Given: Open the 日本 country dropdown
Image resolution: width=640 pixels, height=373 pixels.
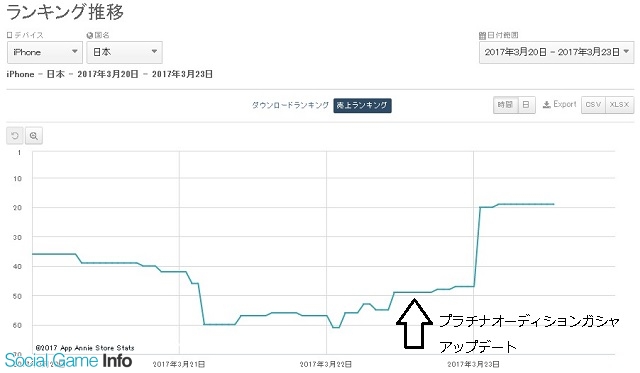Looking at the screenshot, I should (124, 52).
